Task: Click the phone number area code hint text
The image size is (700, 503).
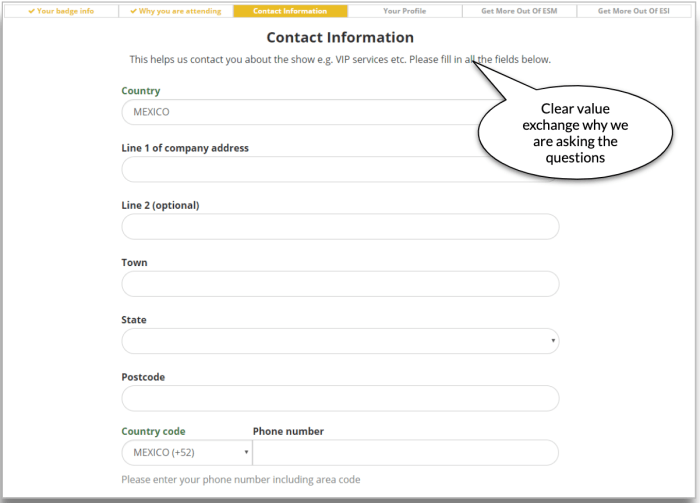Action: click(x=240, y=480)
